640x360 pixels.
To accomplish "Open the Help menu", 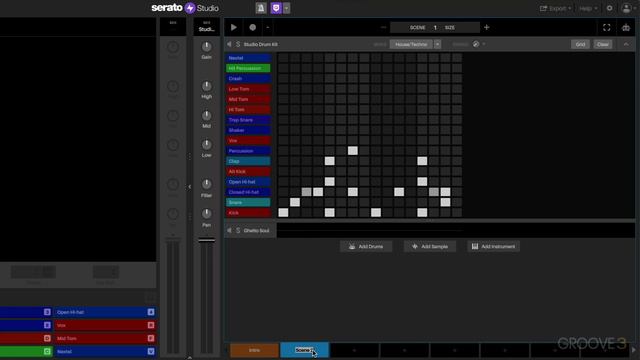I will coord(588,8).
